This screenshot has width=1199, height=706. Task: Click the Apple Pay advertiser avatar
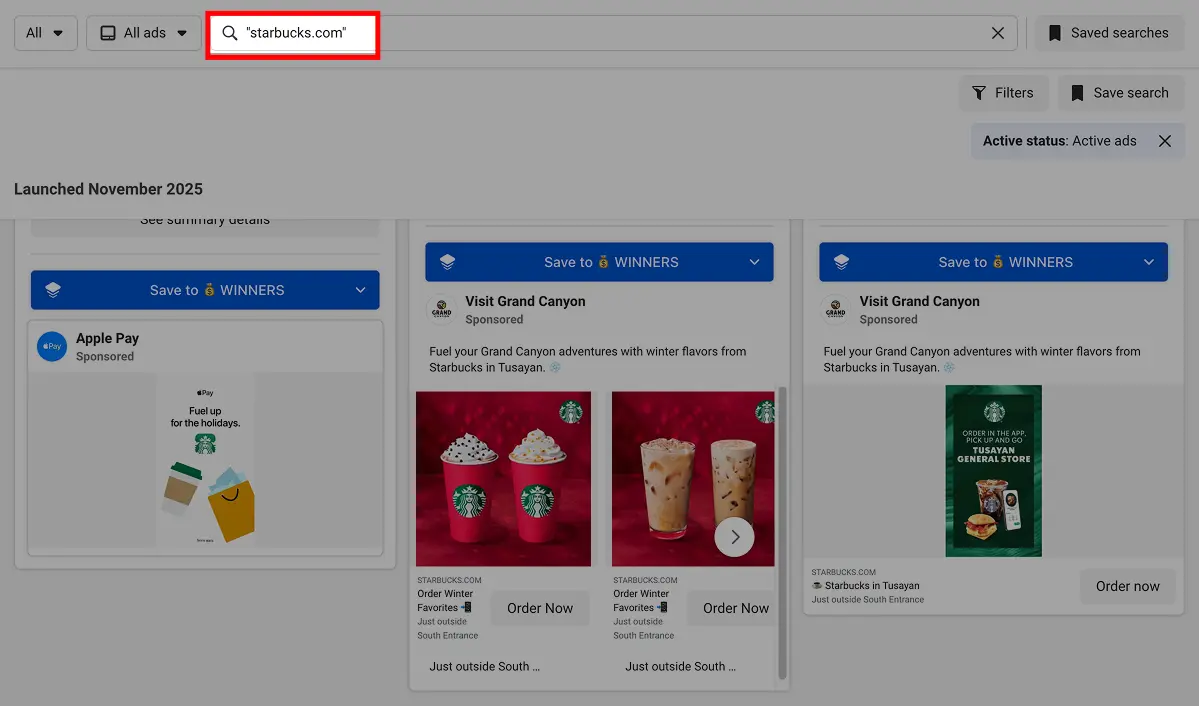tap(52, 346)
